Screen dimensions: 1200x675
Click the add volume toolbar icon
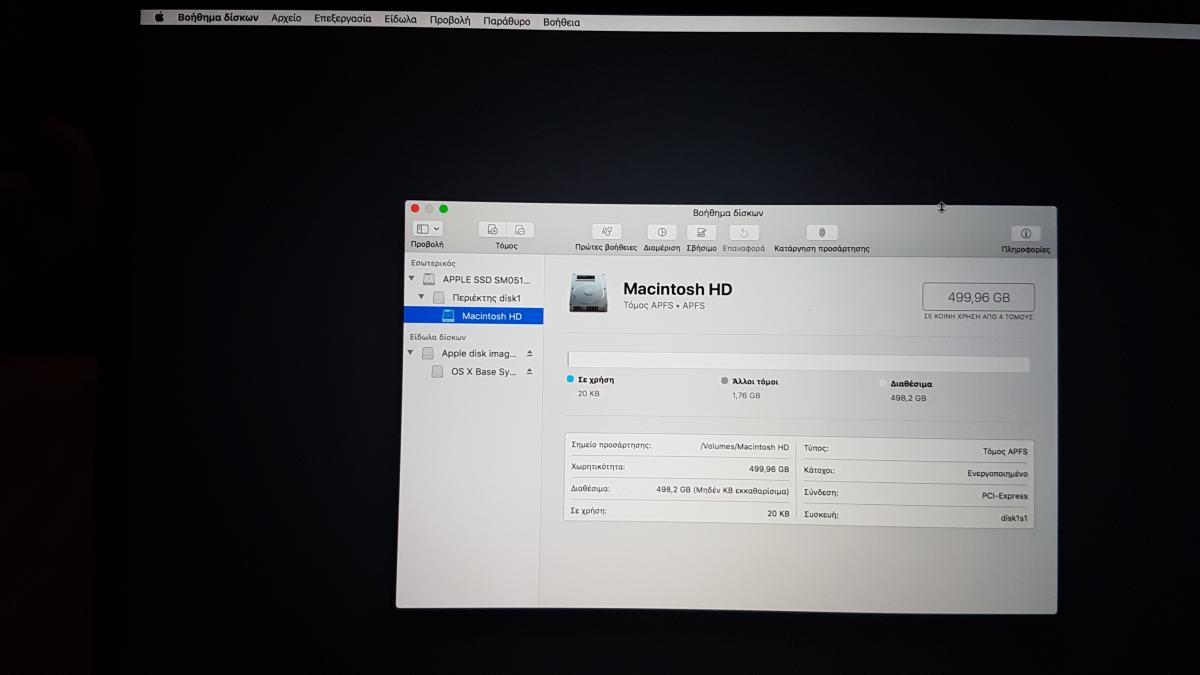click(x=493, y=230)
